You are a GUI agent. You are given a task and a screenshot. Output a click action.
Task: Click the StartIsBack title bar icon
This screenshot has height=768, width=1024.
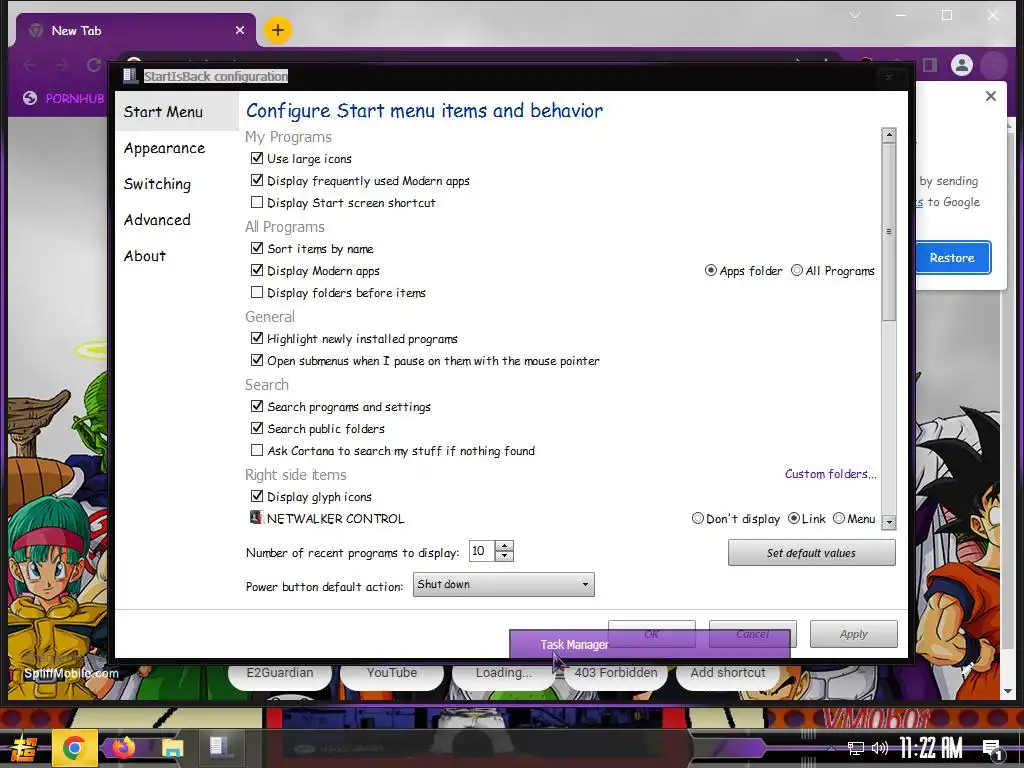coord(131,76)
